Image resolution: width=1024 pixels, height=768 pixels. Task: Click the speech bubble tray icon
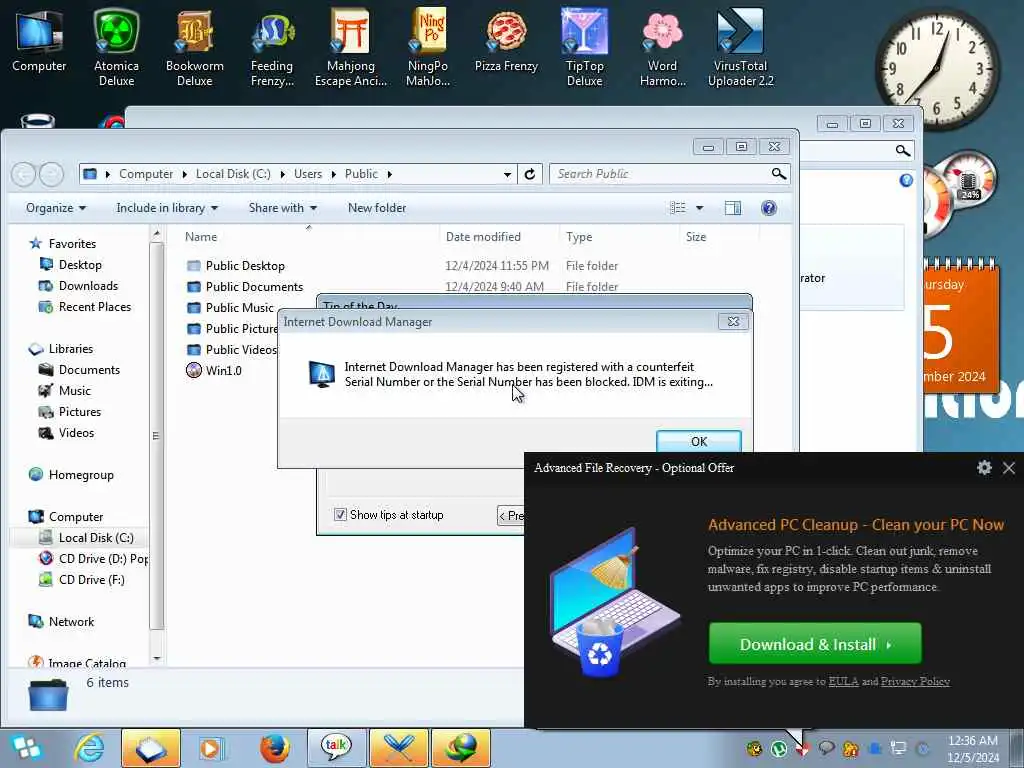coord(827,748)
